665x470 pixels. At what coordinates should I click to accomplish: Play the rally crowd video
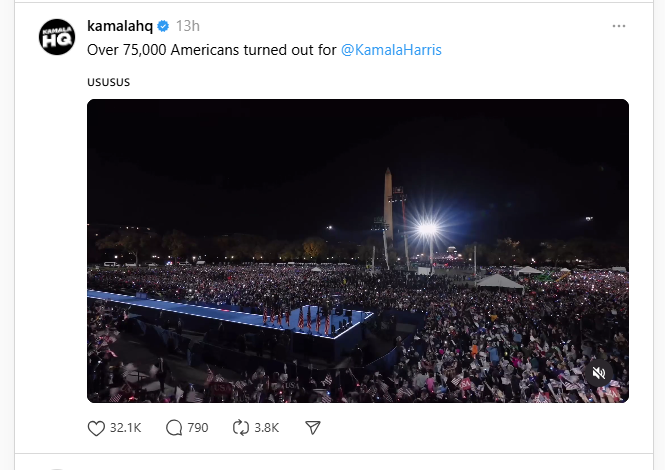(x=357, y=250)
